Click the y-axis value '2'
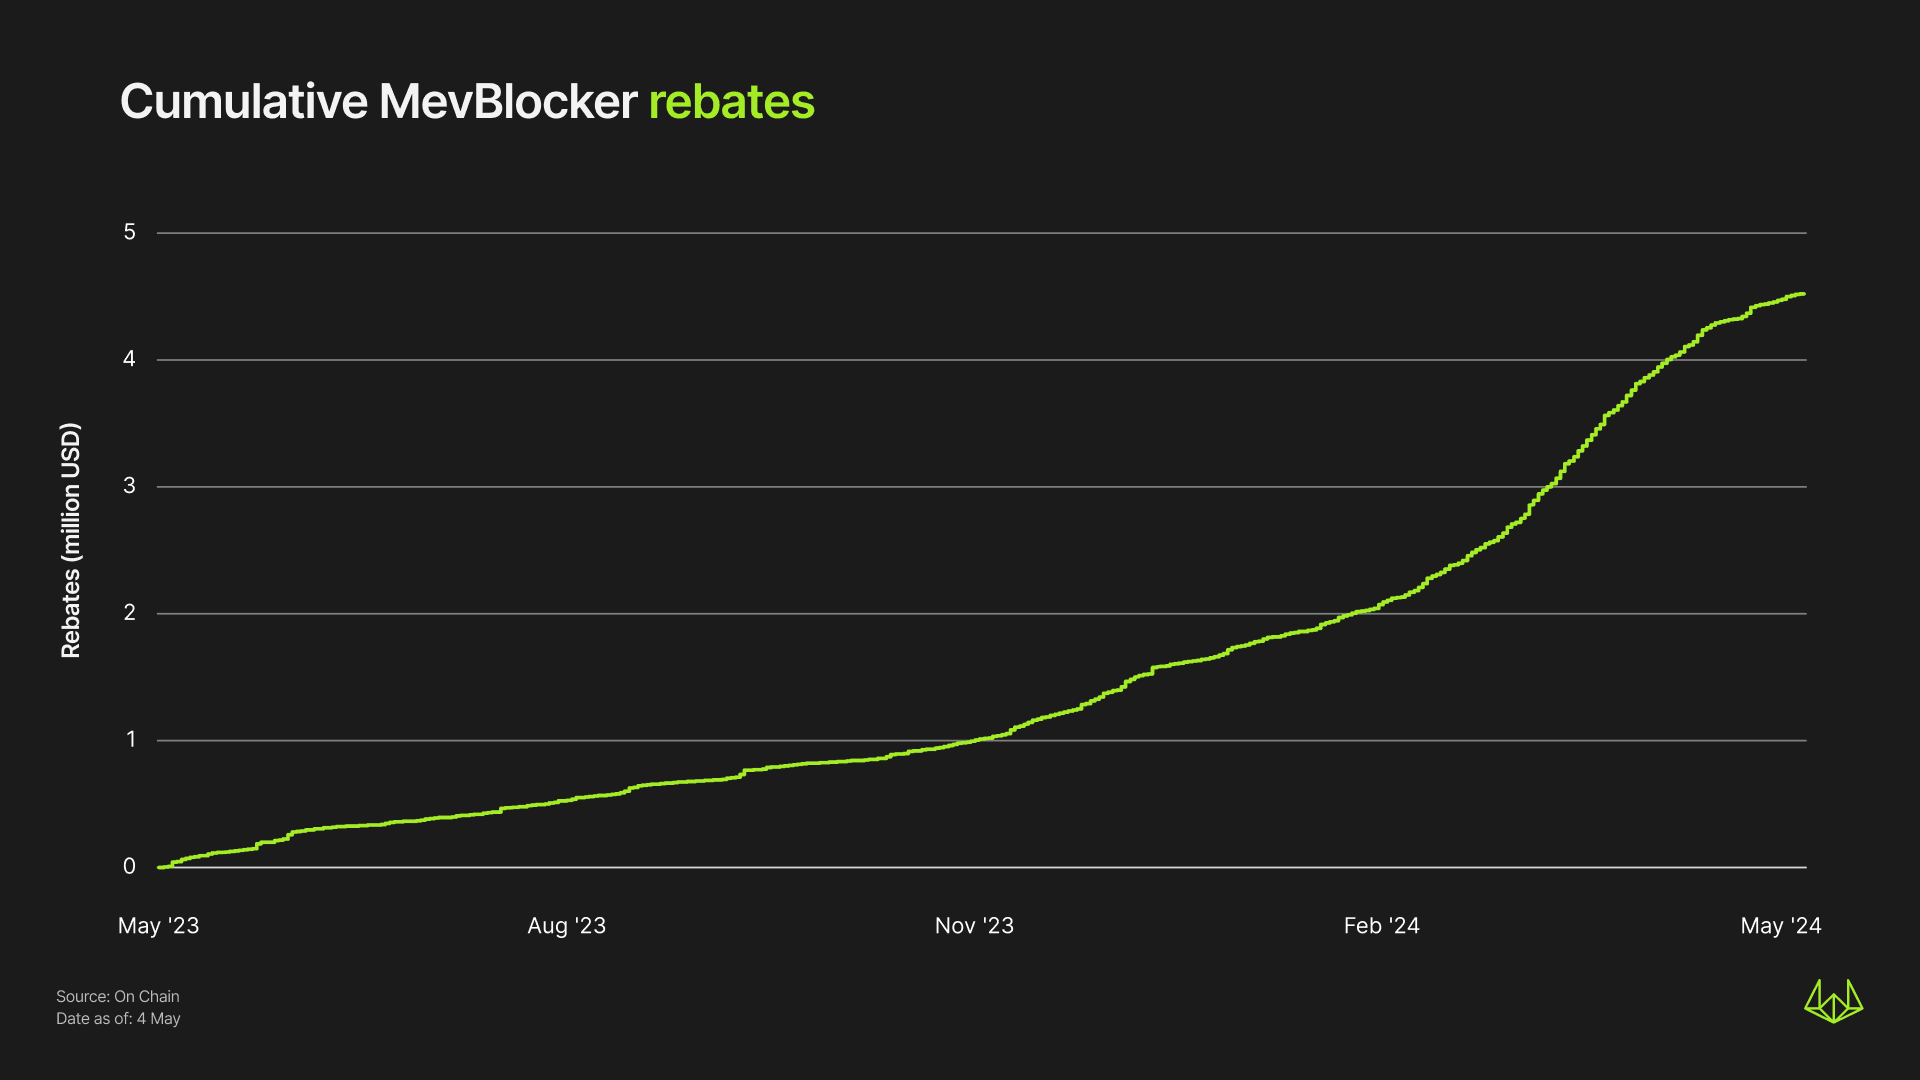1920x1080 pixels. click(x=129, y=613)
